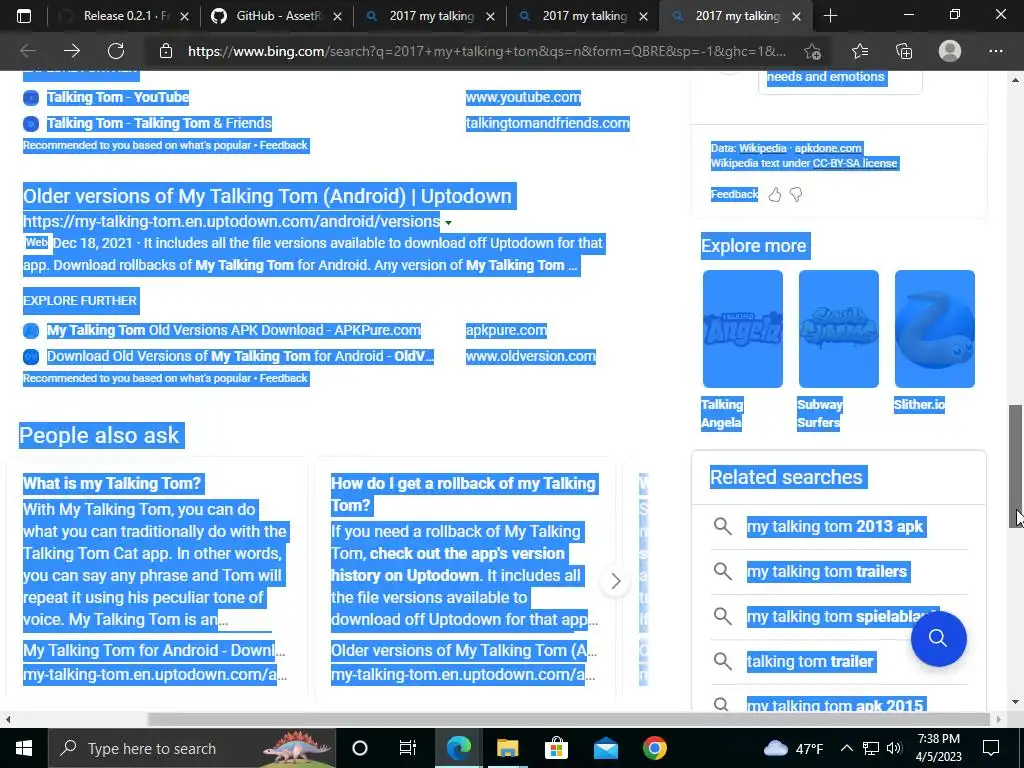The height and width of the screenshot is (768, 1024).
Task: Open My Talking Tom for Android answer source link
Action: tap(153, 650)
